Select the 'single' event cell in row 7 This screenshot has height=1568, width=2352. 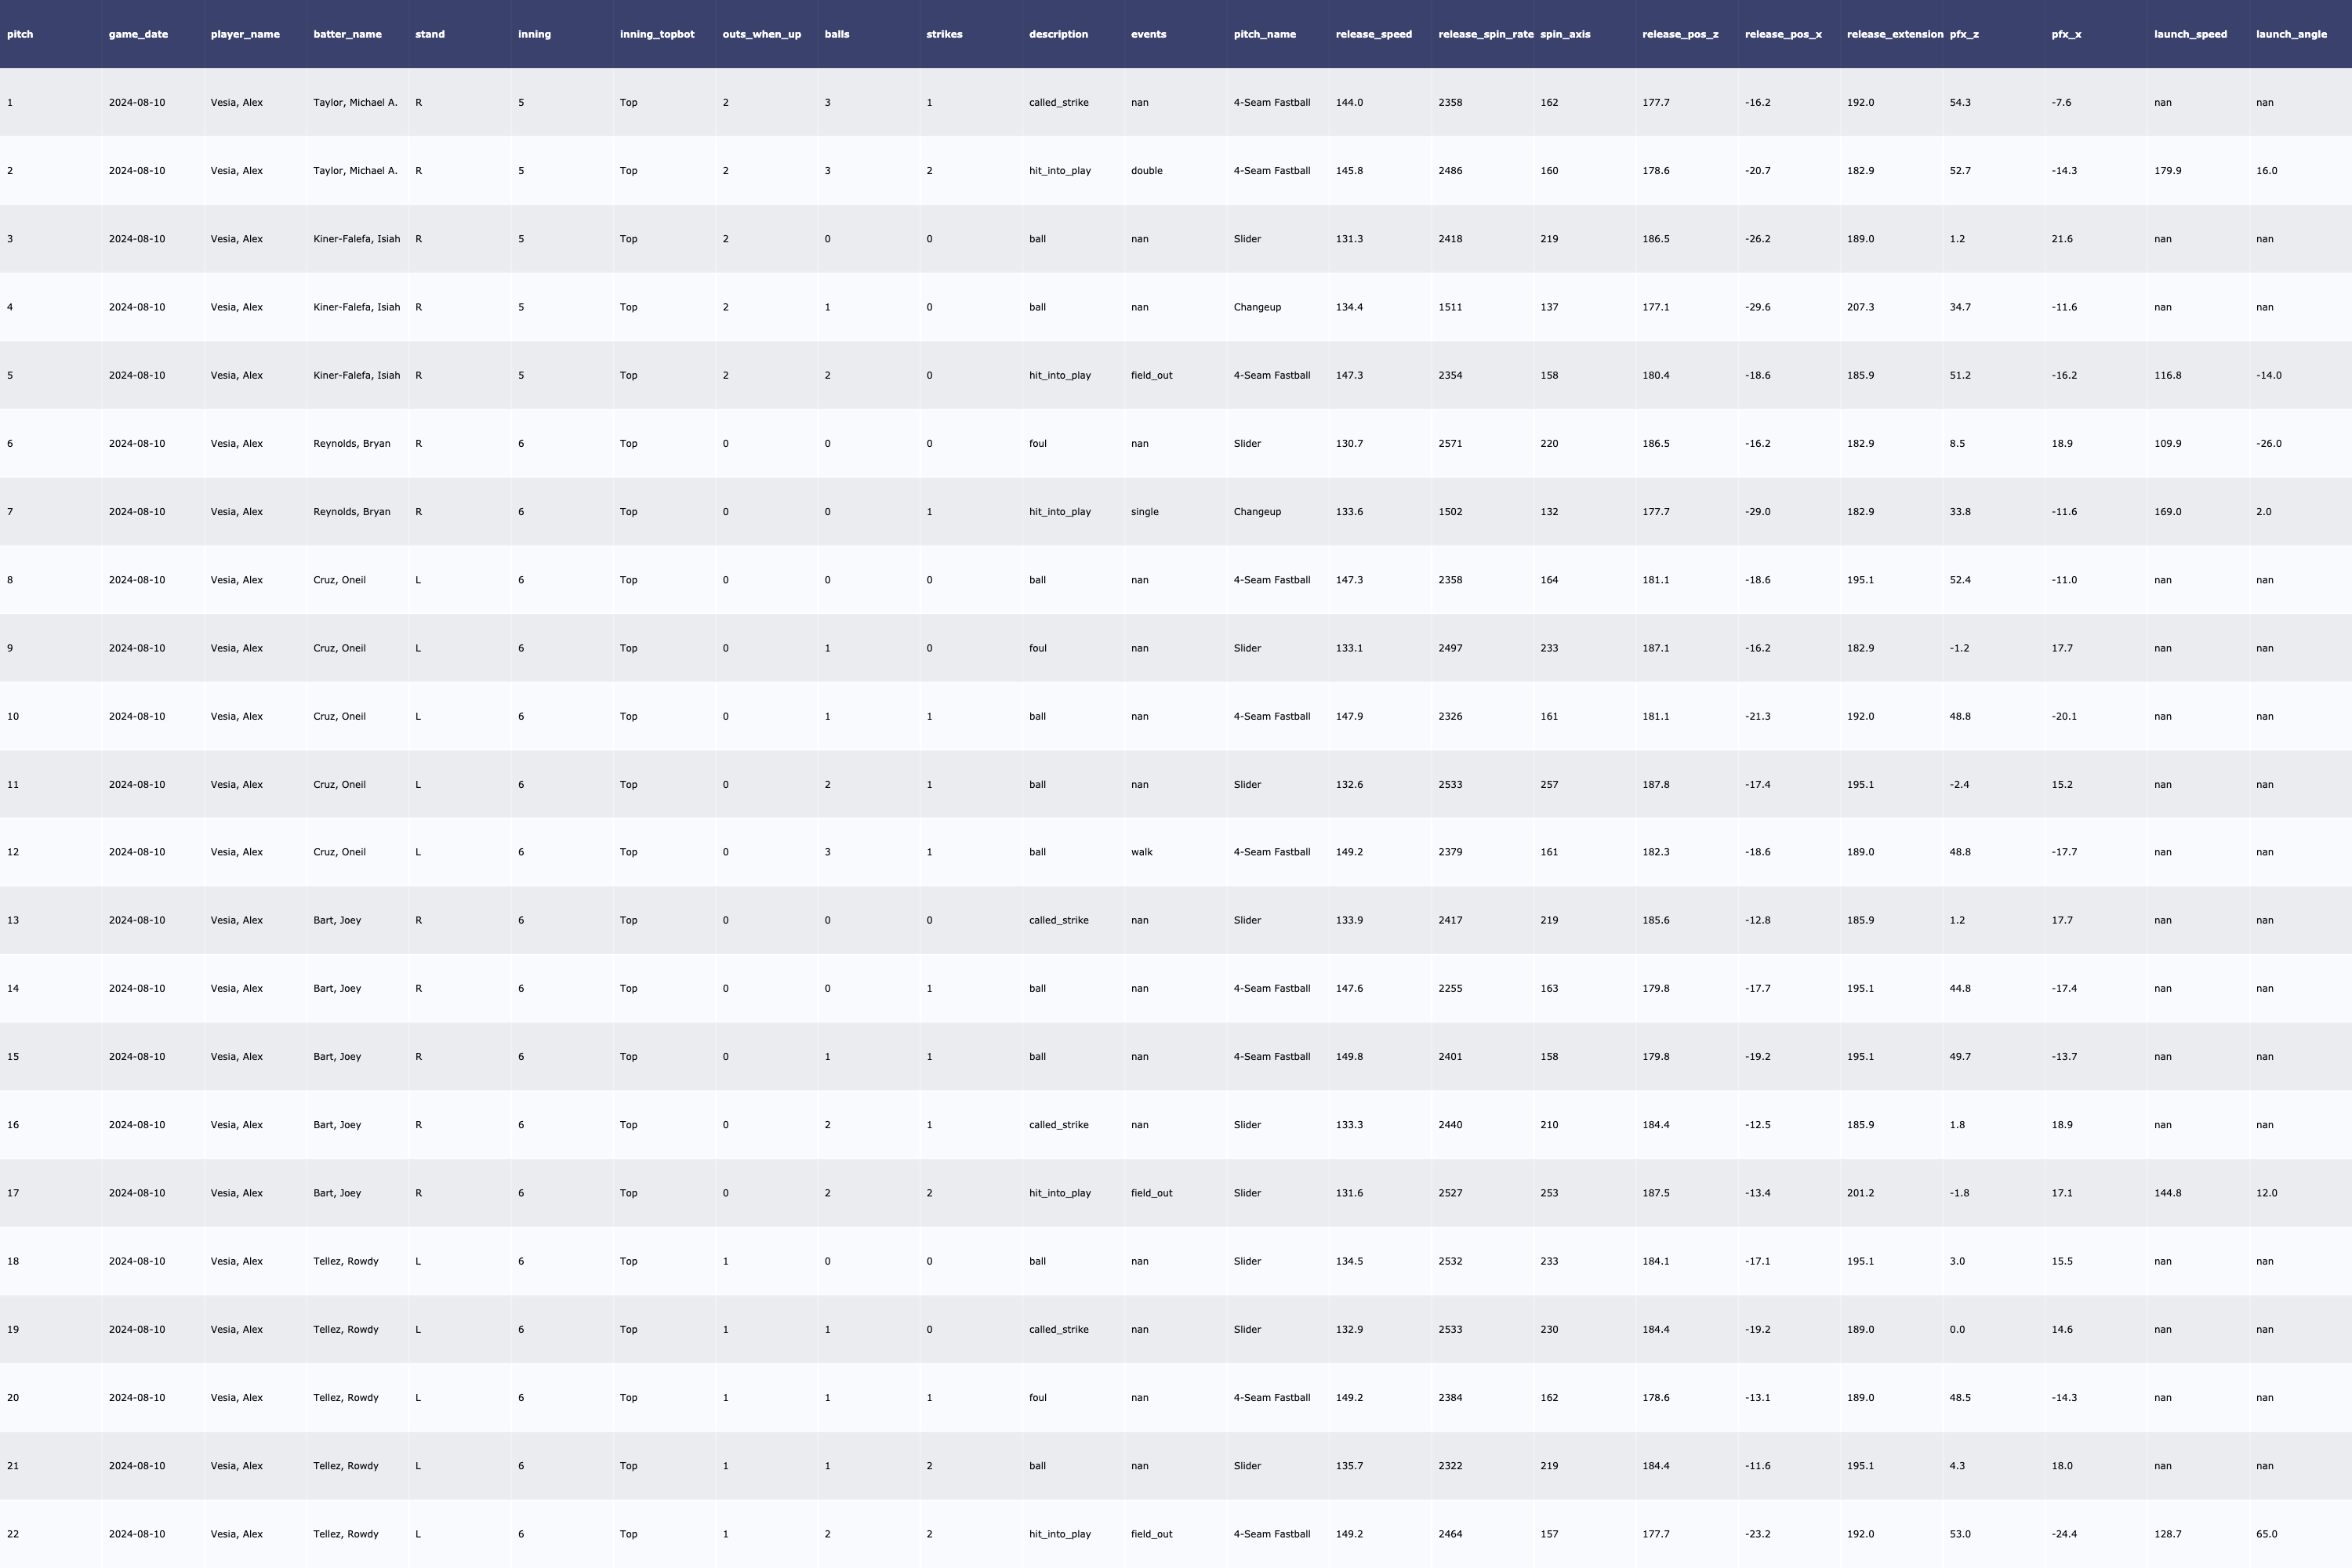(1145, 512)
